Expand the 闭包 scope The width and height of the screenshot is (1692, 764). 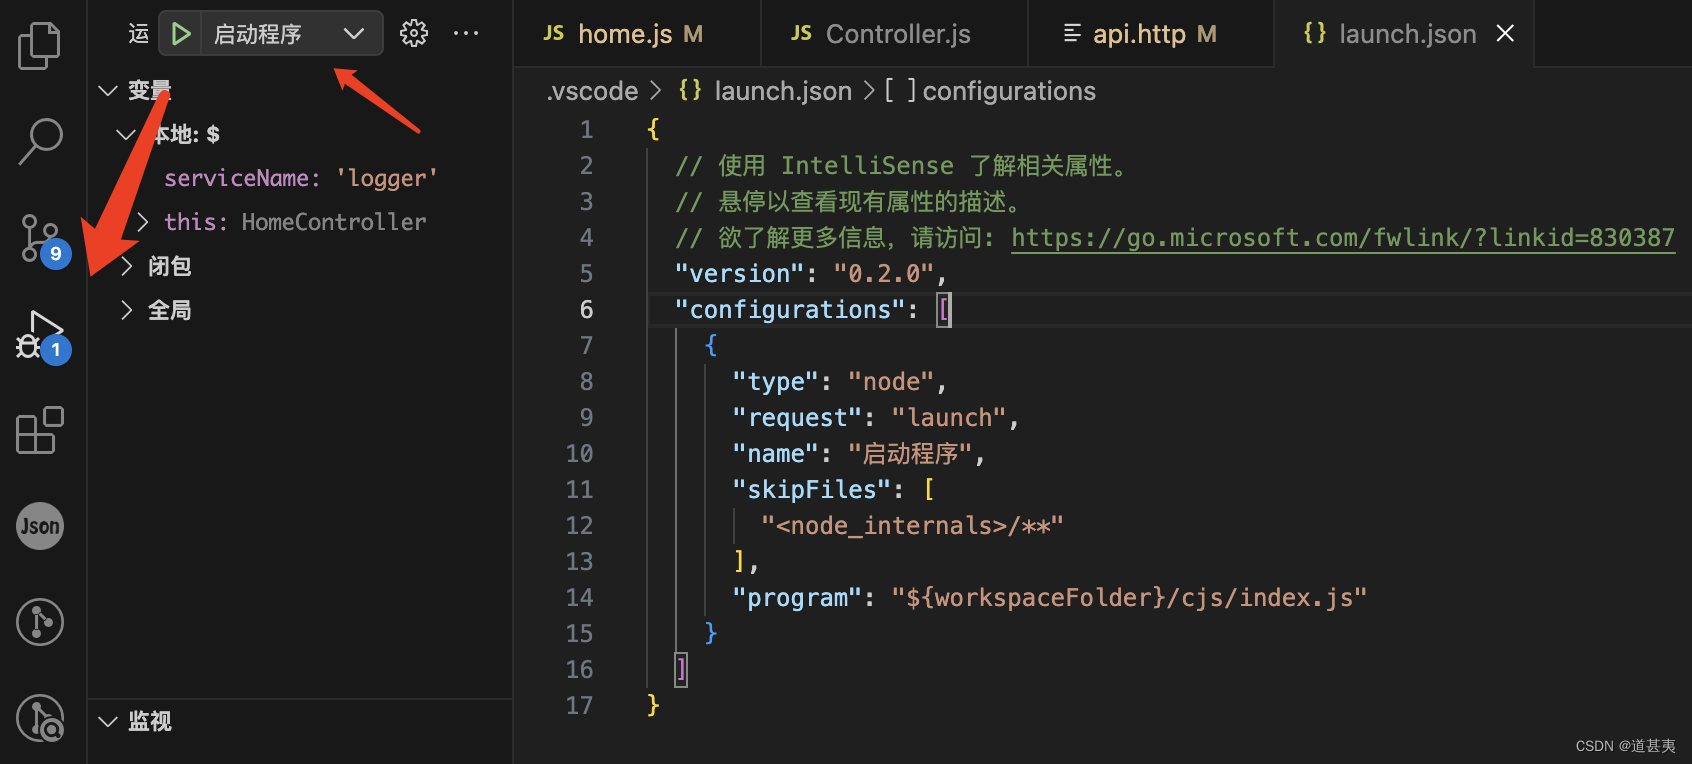tap(126, 266)
